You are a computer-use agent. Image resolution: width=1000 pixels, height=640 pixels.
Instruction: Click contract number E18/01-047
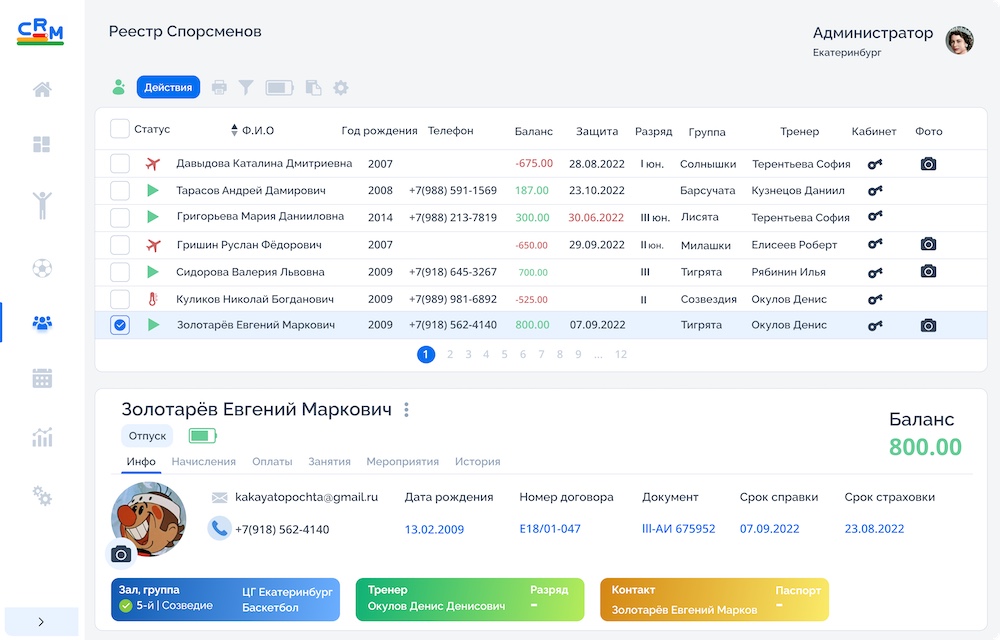pos(550,528)
